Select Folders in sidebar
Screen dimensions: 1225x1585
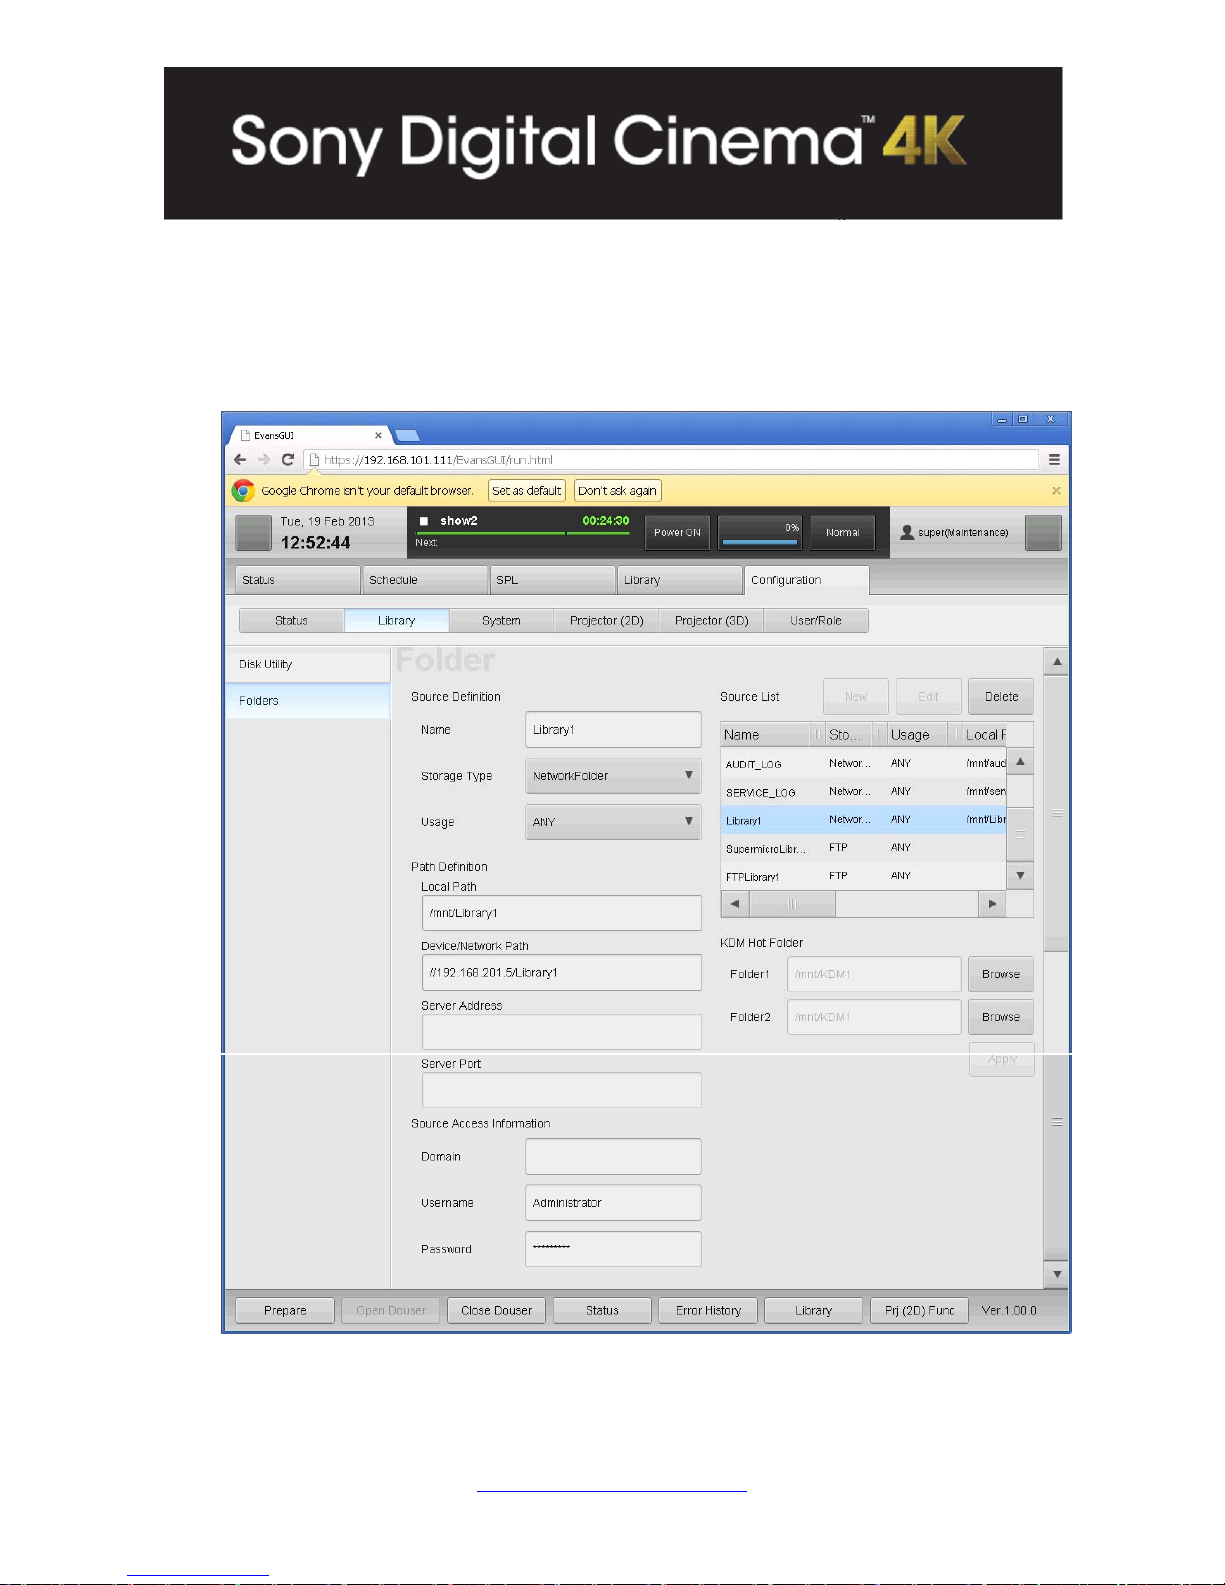point(308,701)
